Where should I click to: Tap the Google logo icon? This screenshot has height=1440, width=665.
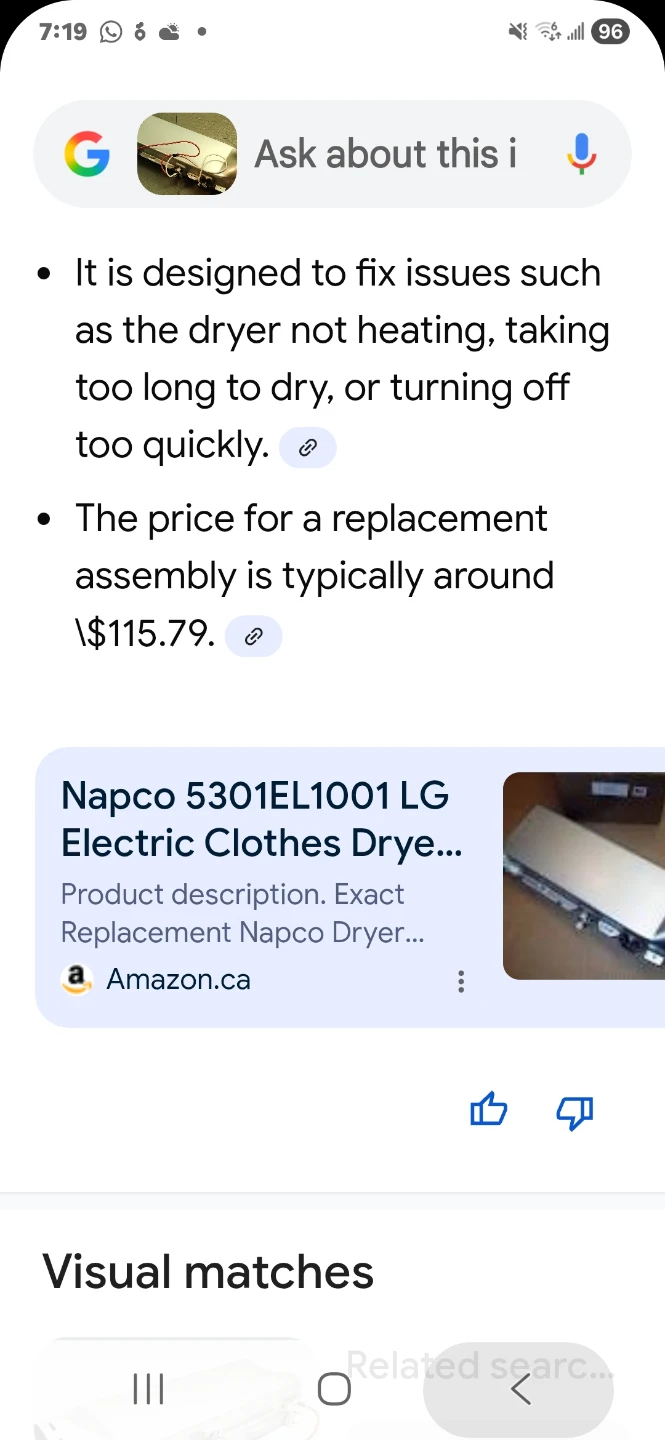(87, 154)
